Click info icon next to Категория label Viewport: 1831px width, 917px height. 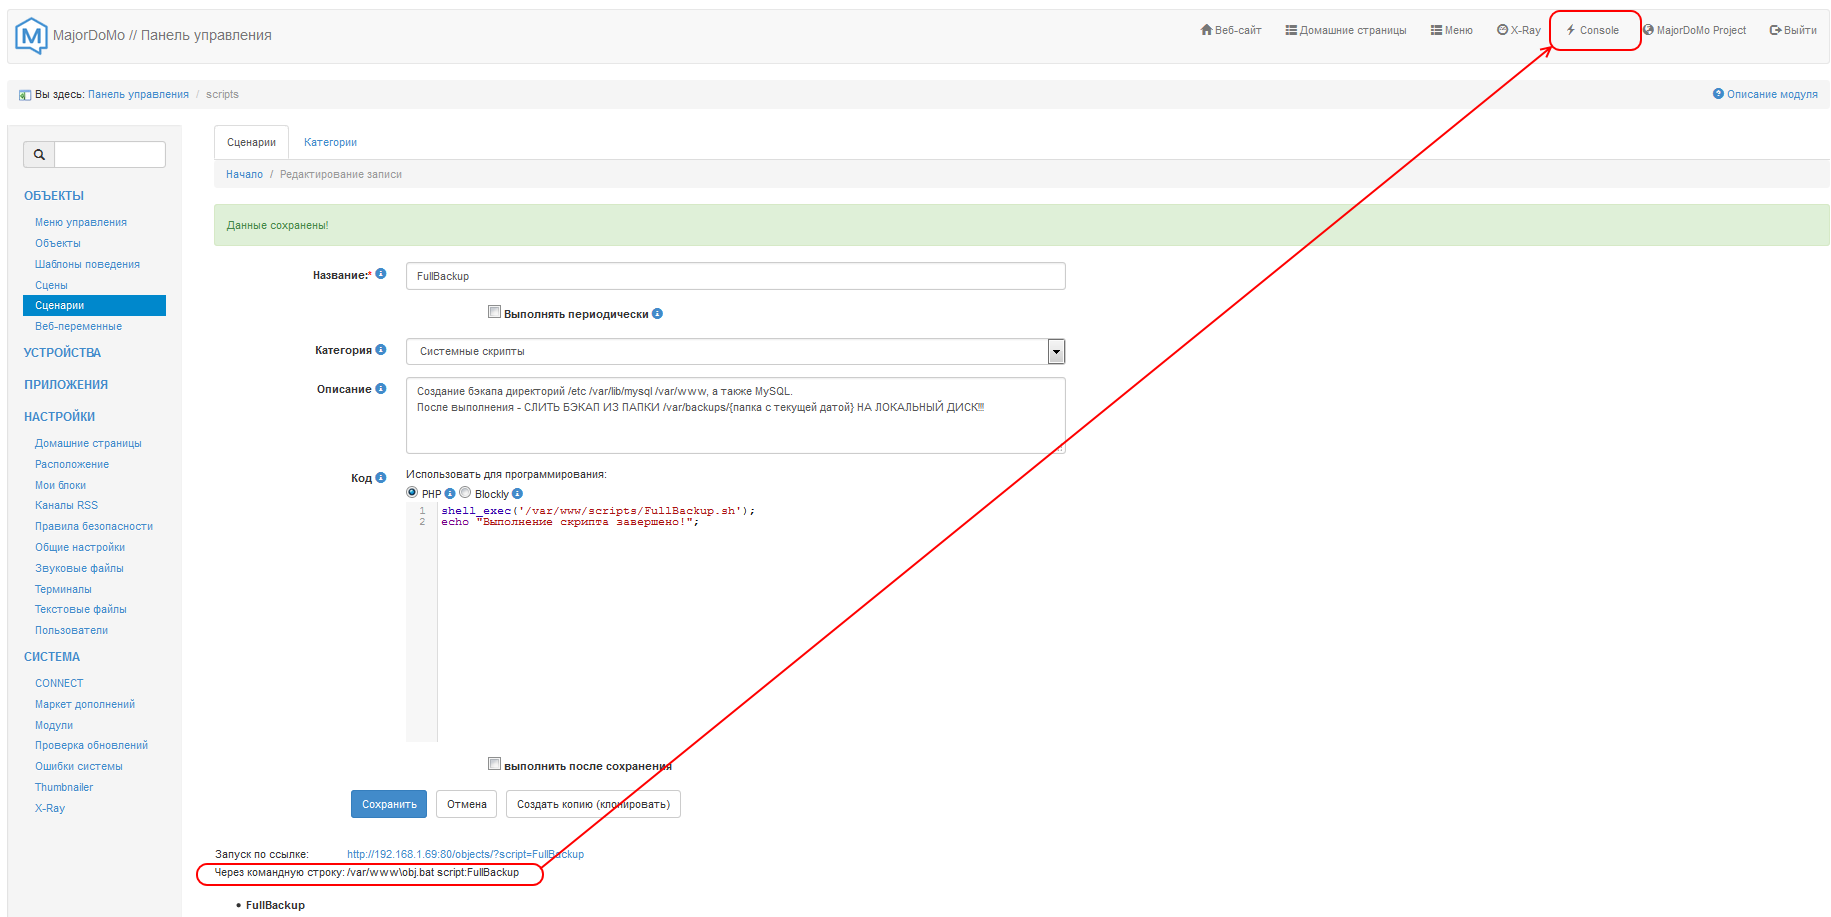[x=381, y=350]
